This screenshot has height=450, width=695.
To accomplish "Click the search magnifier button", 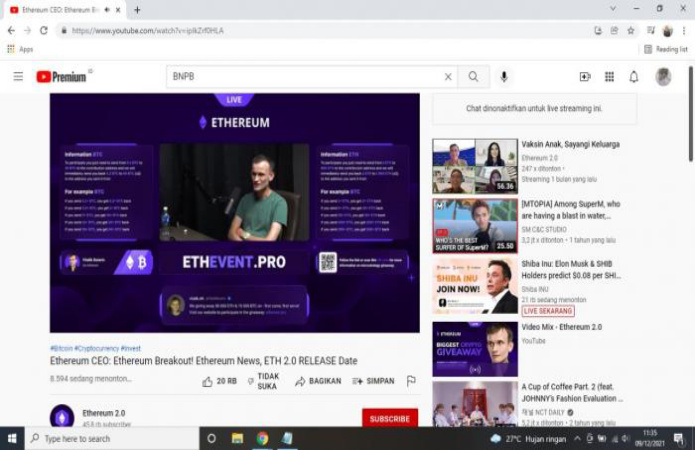I will [x=473, y=77].
